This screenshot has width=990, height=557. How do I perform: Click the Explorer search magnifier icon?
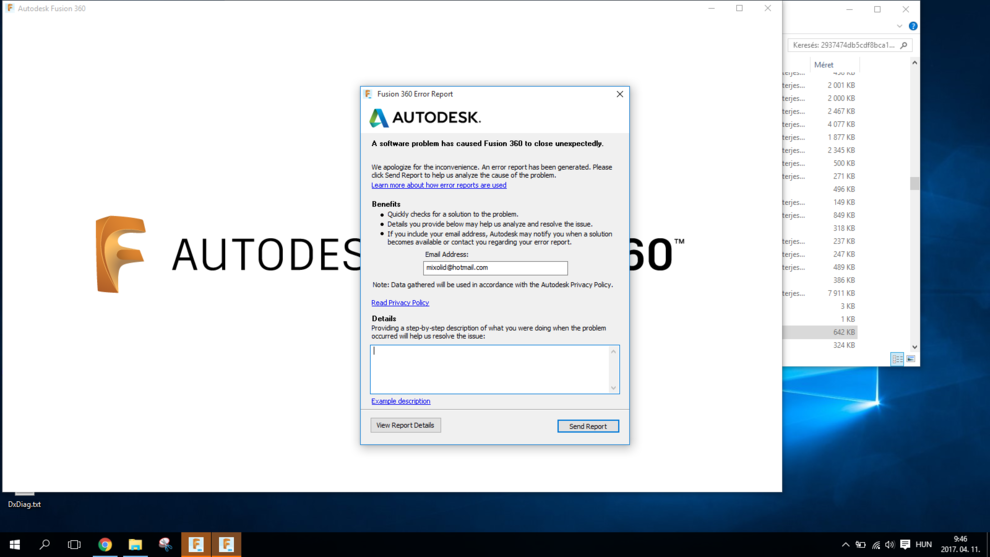(x=904, y=45)
